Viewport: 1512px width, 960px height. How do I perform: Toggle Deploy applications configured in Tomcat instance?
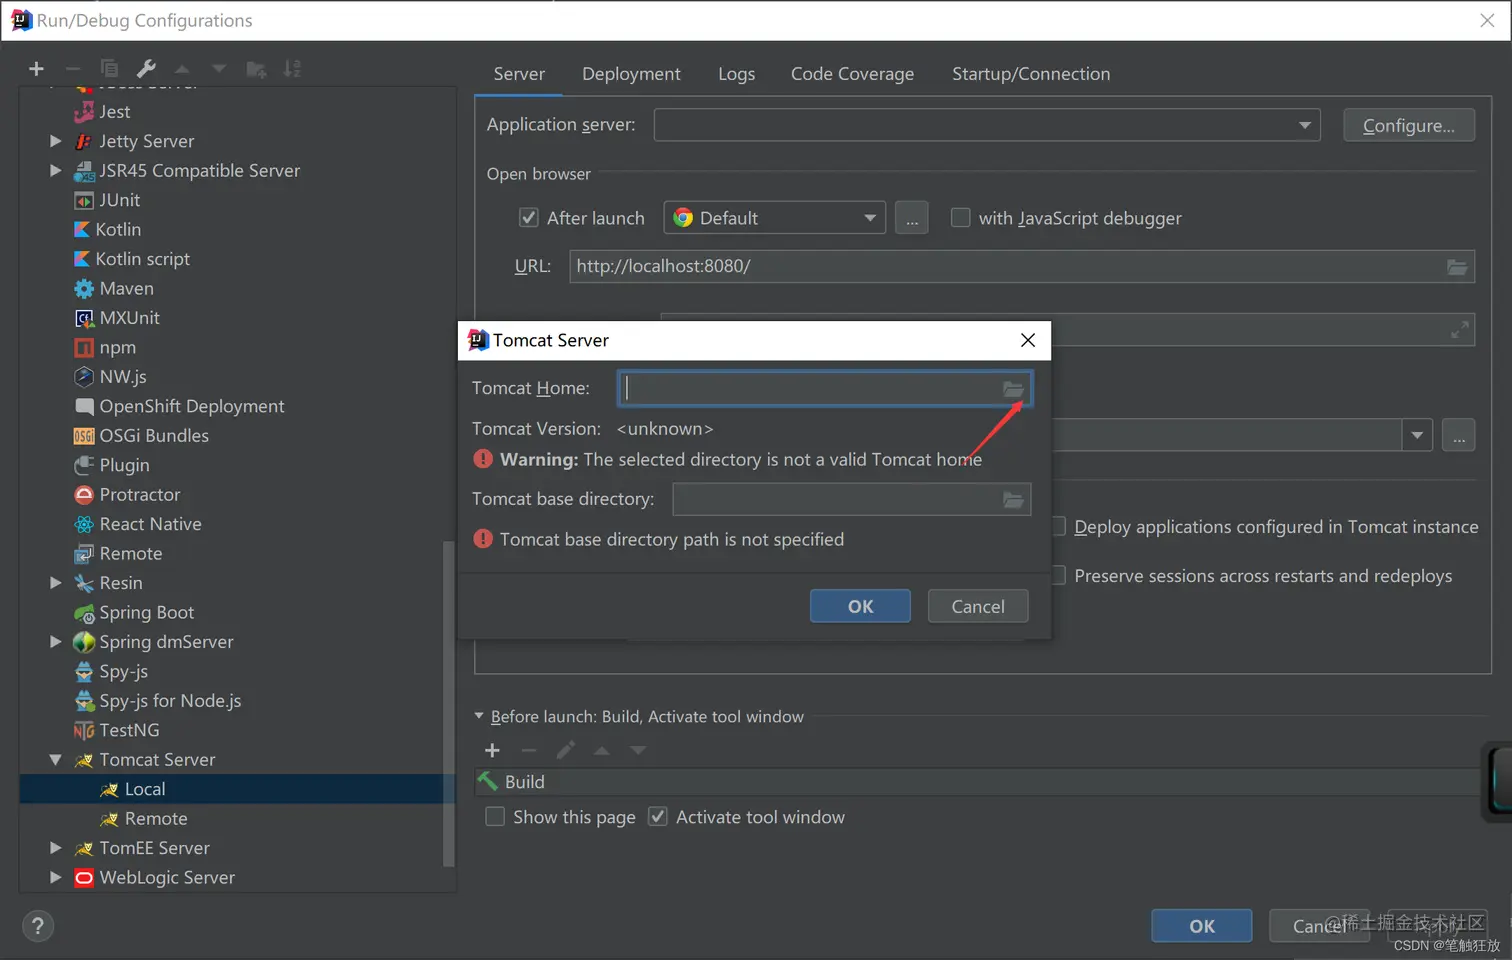pos(1059,527)
